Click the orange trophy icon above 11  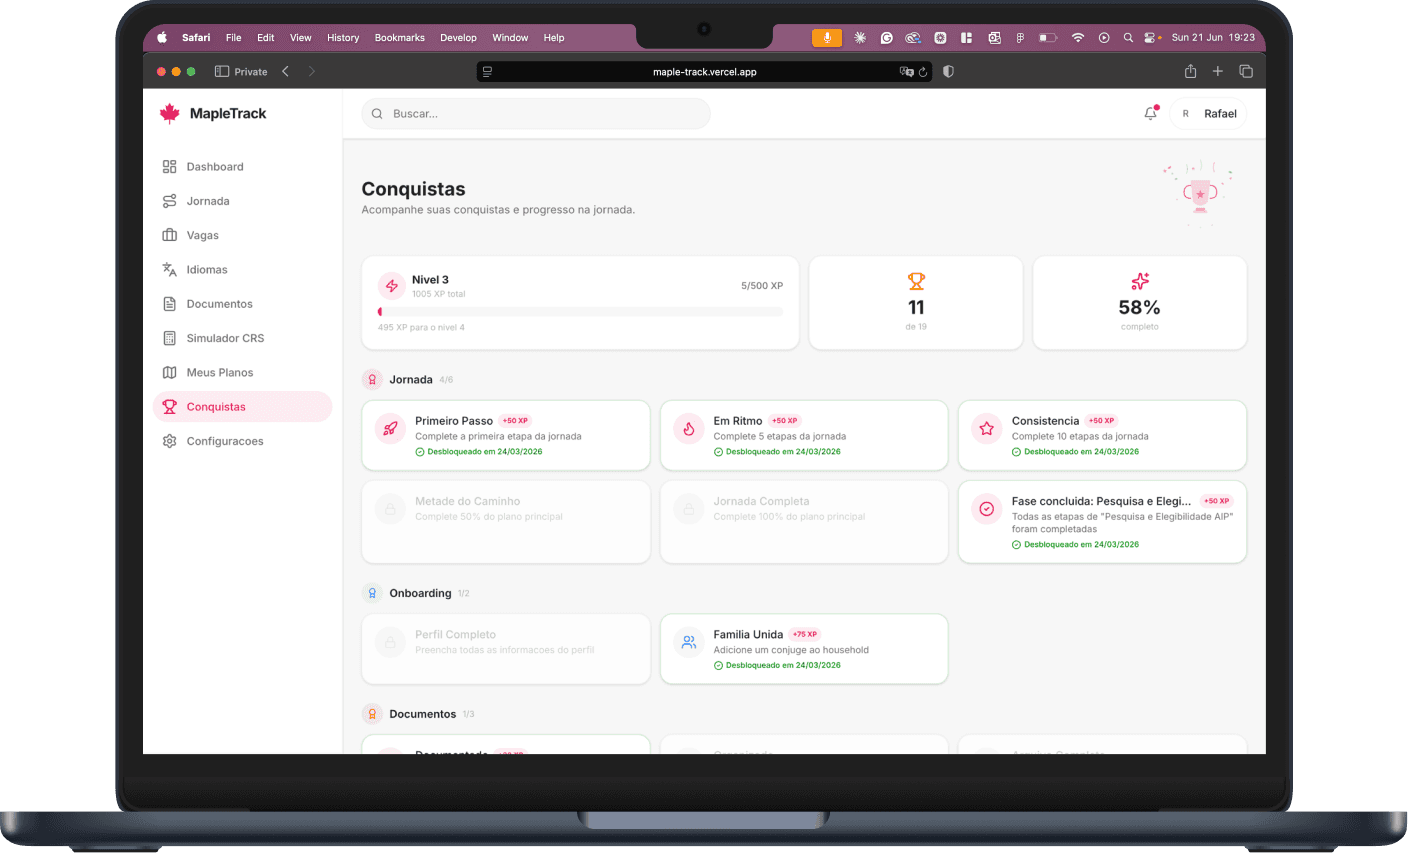click(916, 281)
